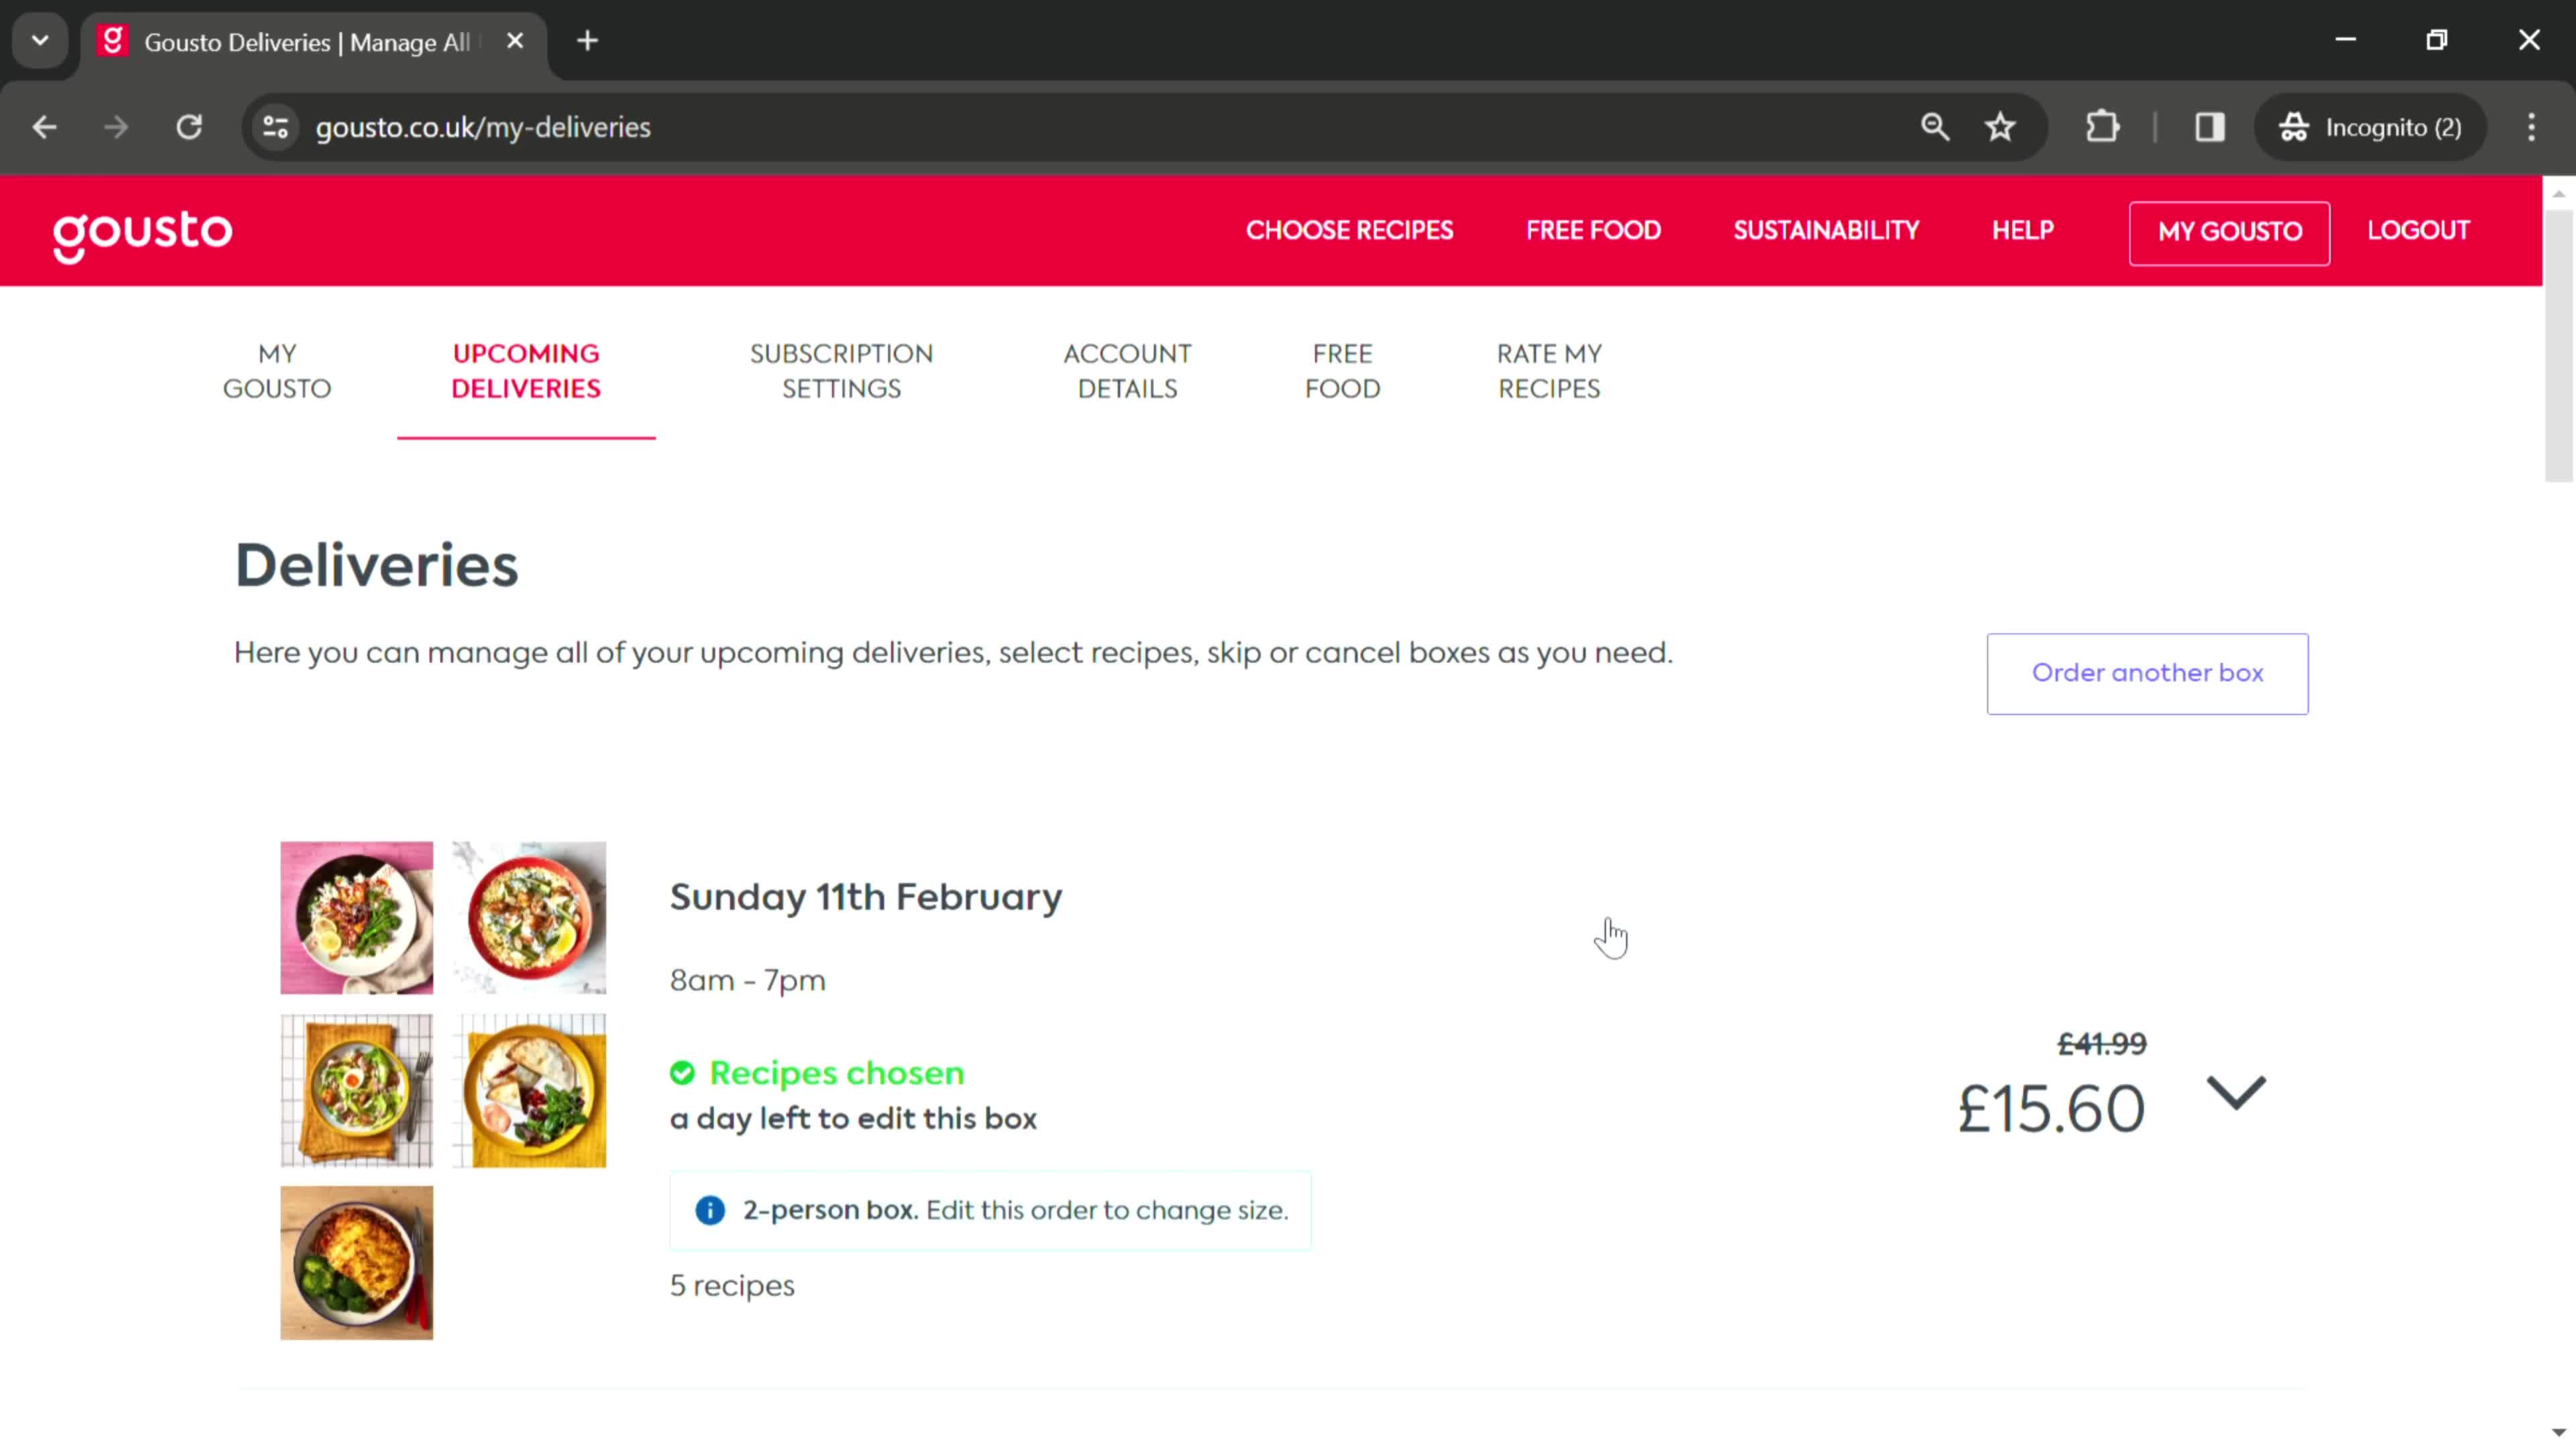This screenshot has height=1449, width=2576.
Task: Click the Gousto home logo icon
Action: 142,230
